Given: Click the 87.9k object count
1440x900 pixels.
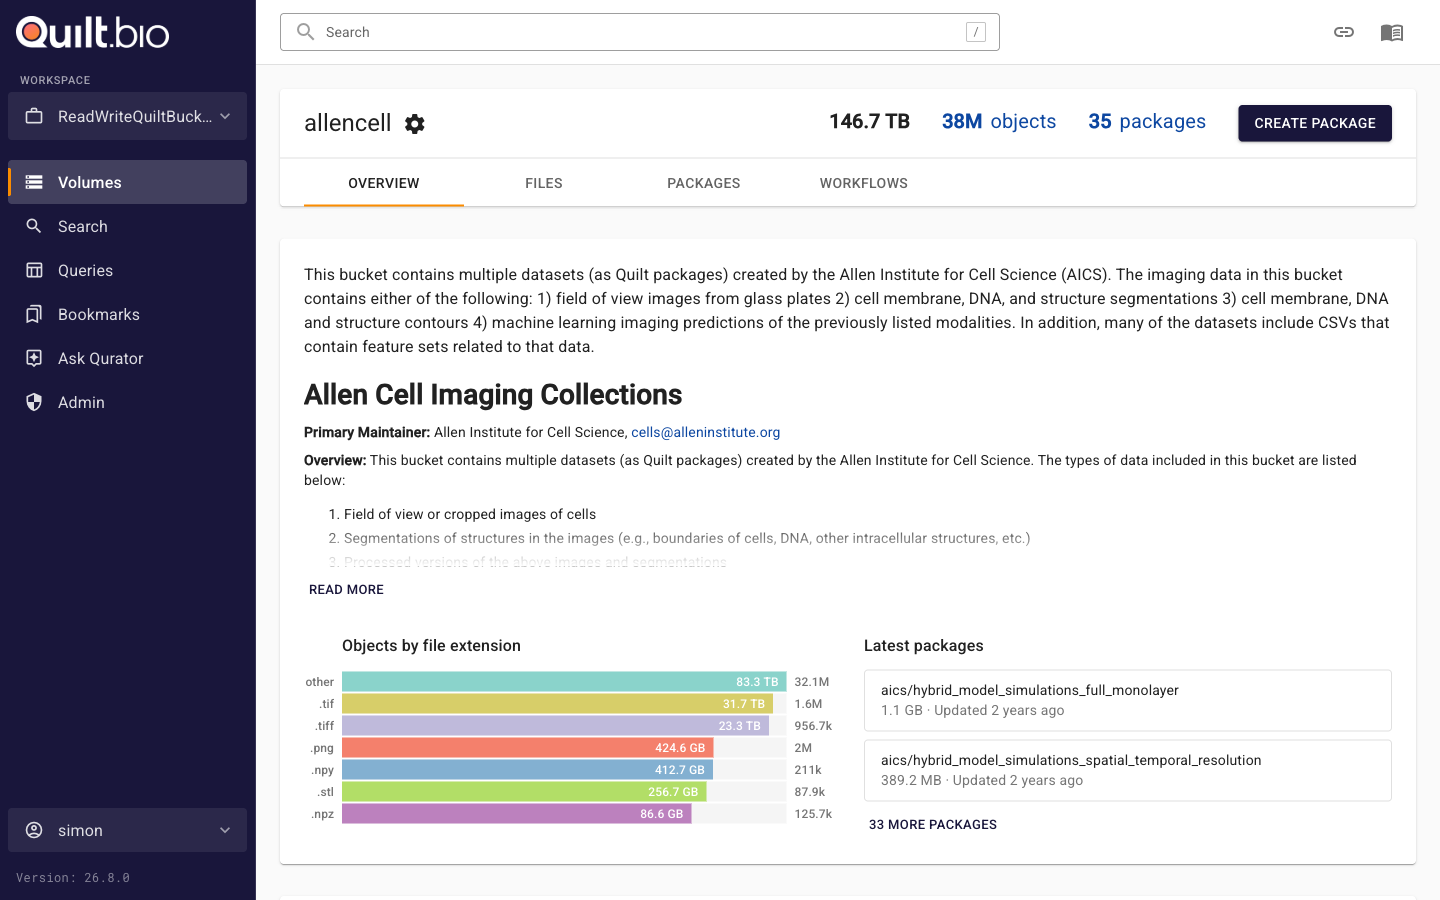Looking at the screenshot, I should [810, 792].
